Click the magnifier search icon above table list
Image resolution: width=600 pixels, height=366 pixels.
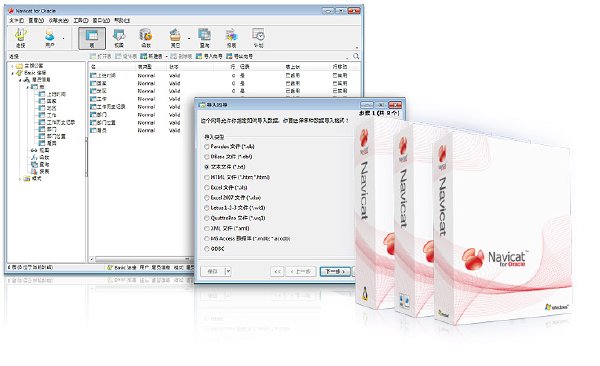pos(356,56)
